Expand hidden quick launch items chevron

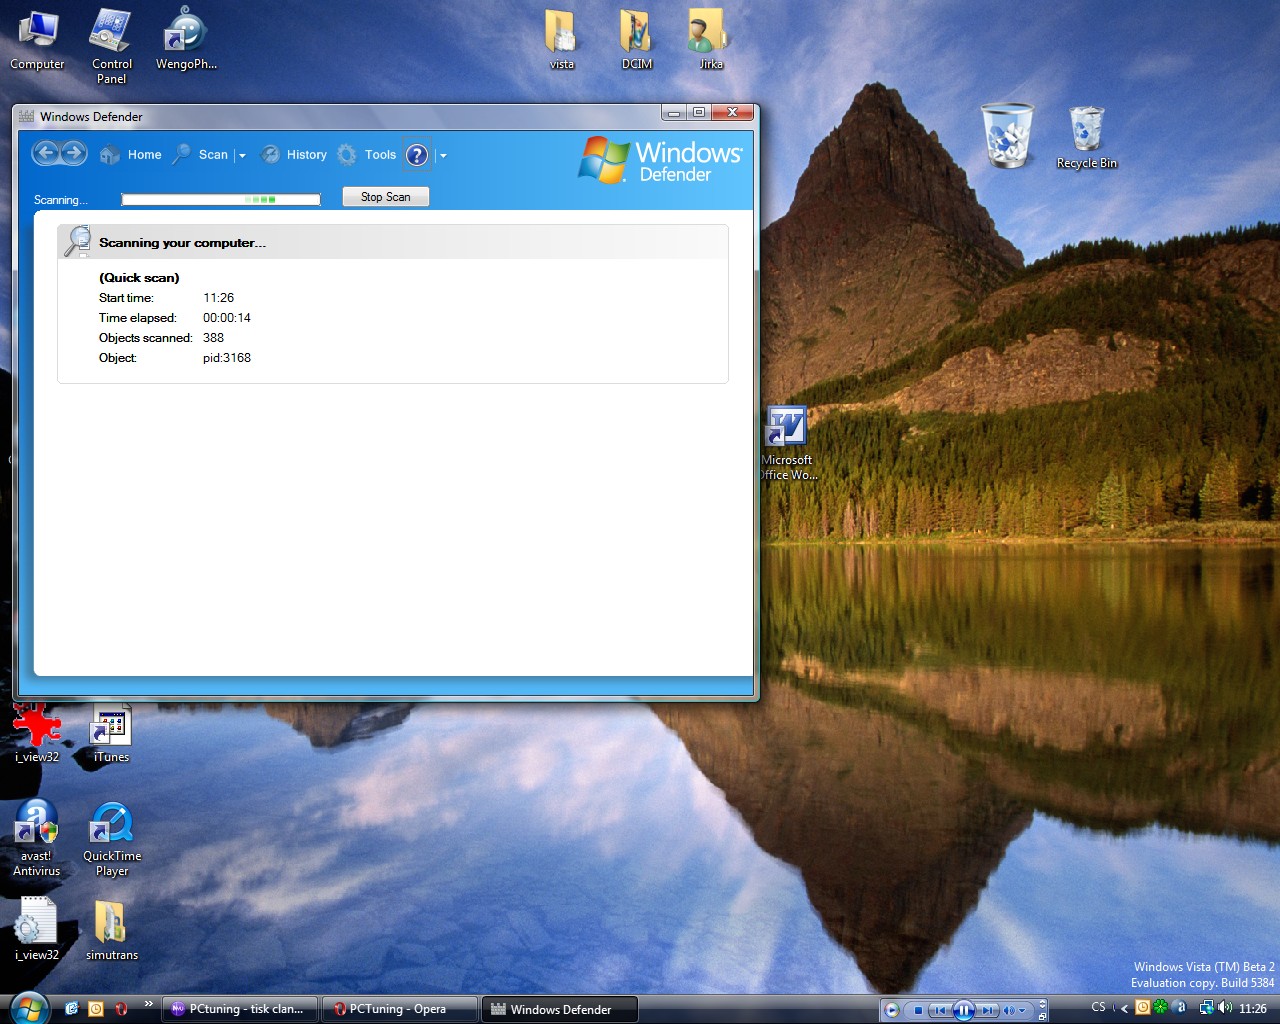[149, 1004]
